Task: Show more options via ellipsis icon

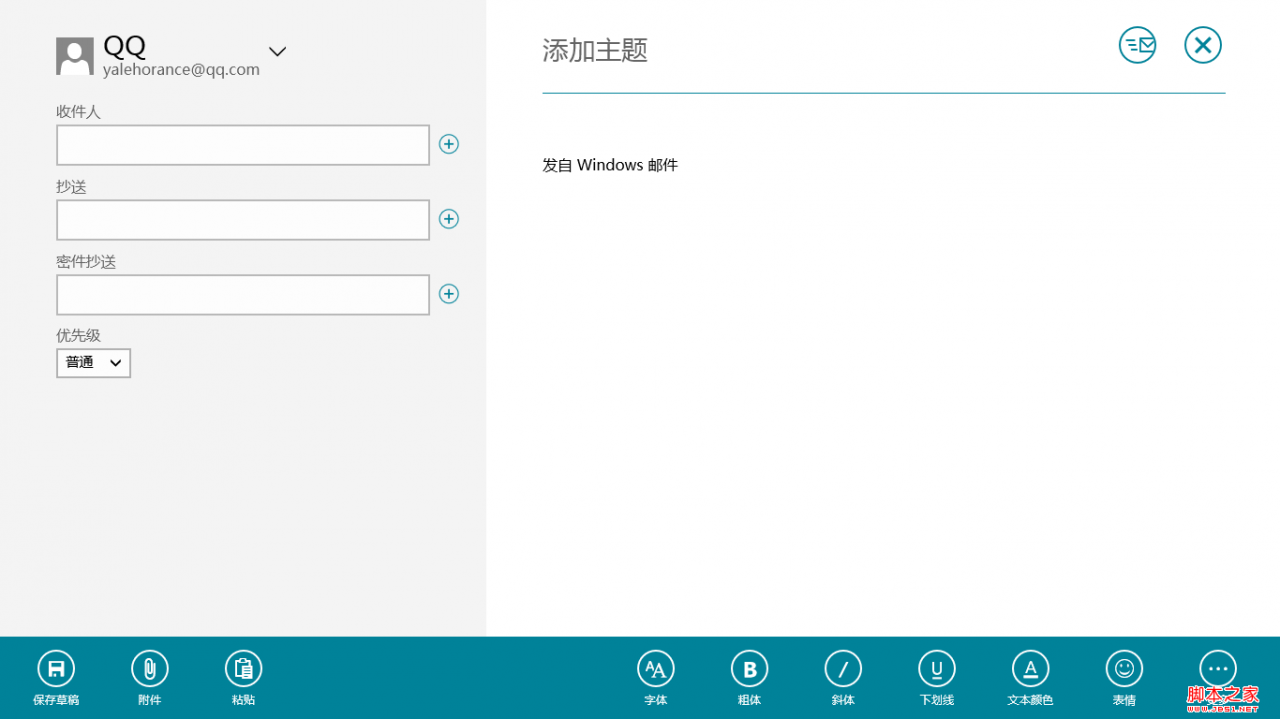Action: pos(1218,668)
